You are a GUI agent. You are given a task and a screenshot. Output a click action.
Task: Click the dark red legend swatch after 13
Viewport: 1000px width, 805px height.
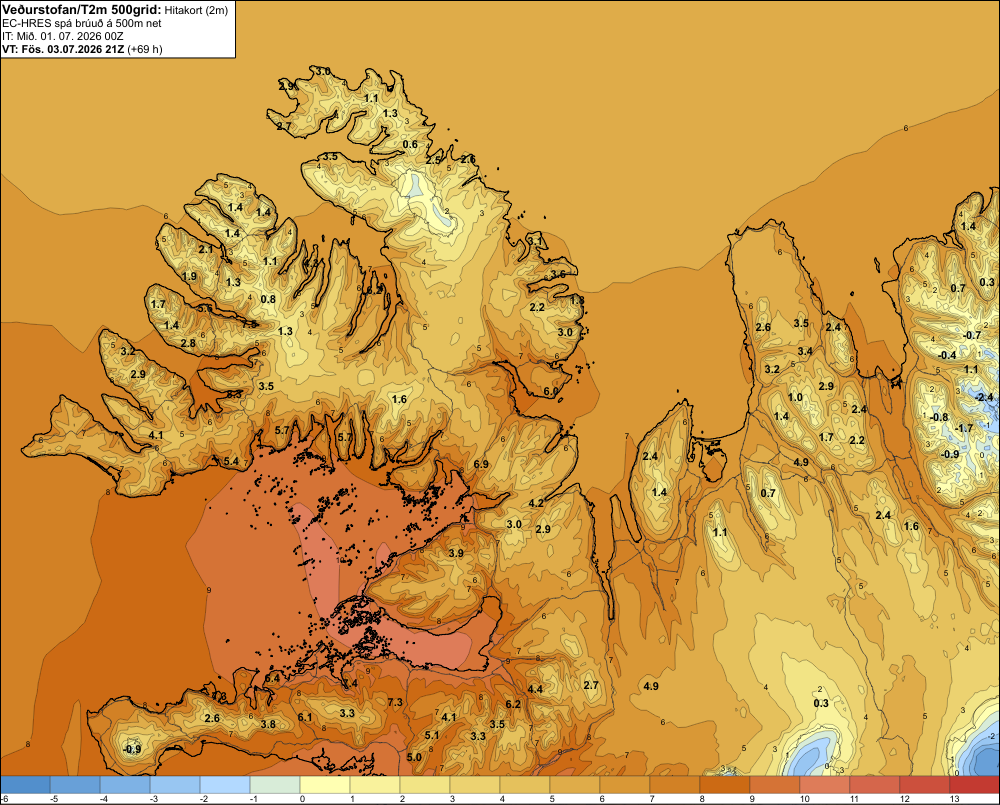[974, 784]
